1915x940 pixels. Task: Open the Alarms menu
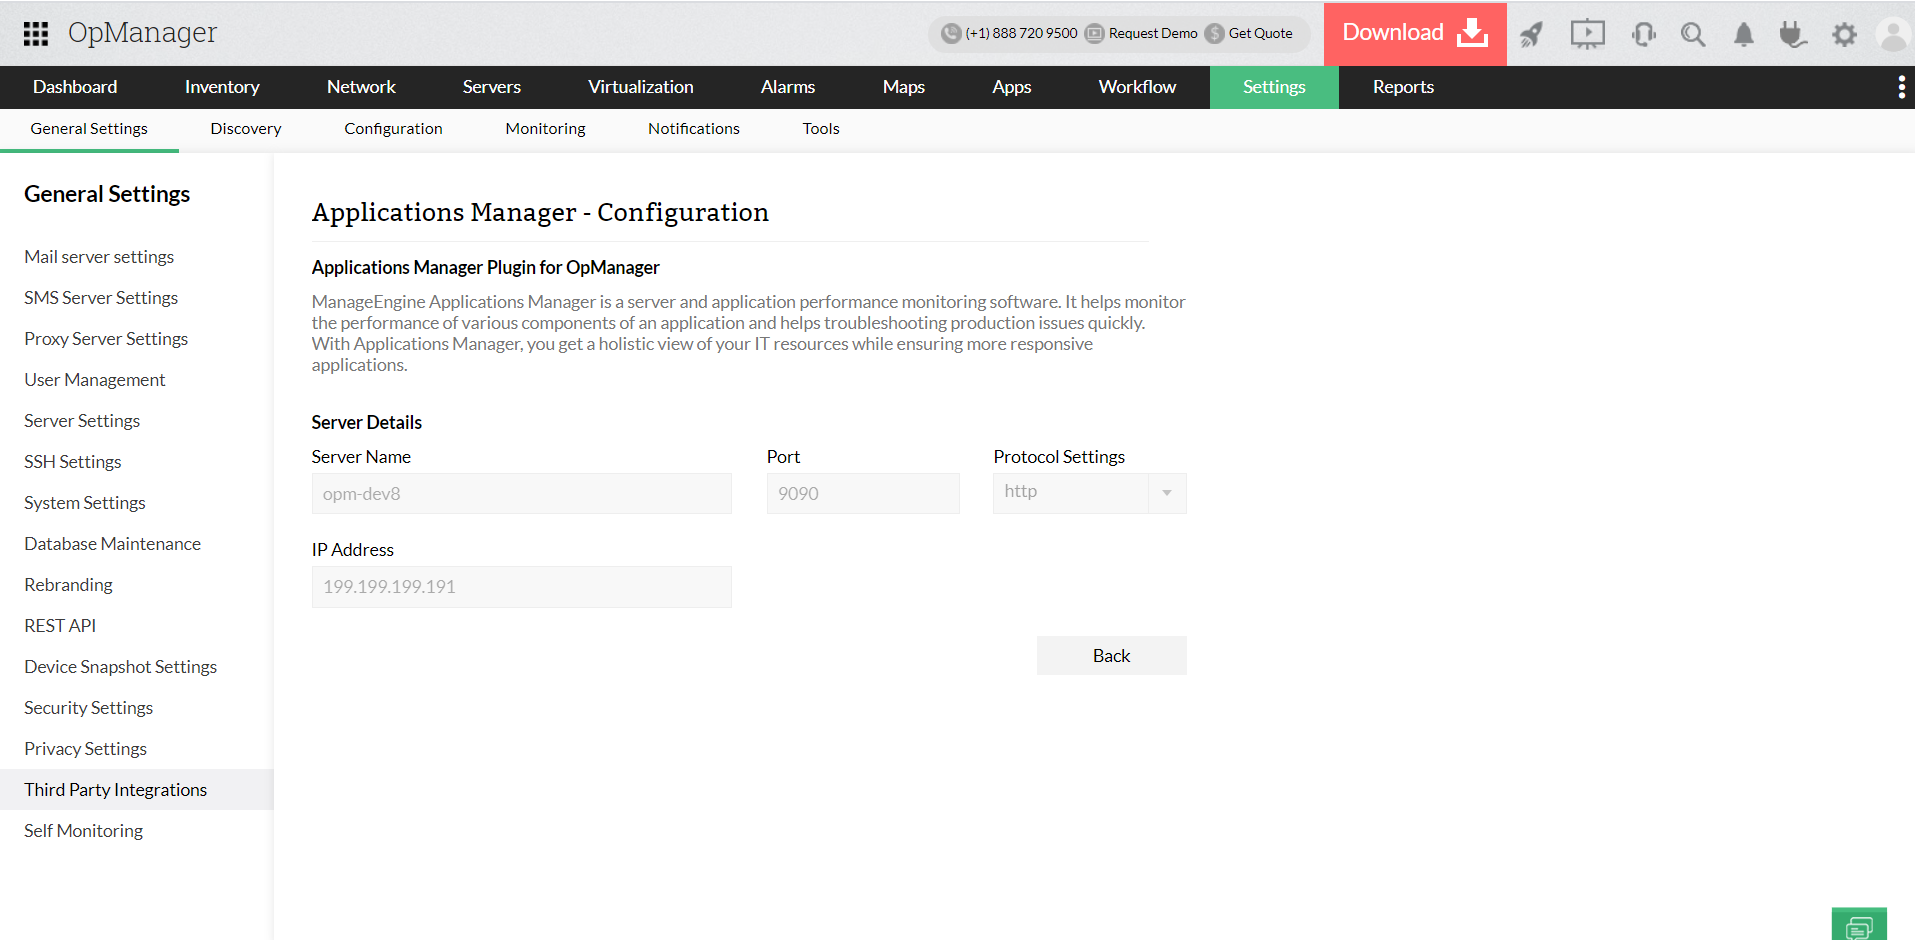point(788,88)
